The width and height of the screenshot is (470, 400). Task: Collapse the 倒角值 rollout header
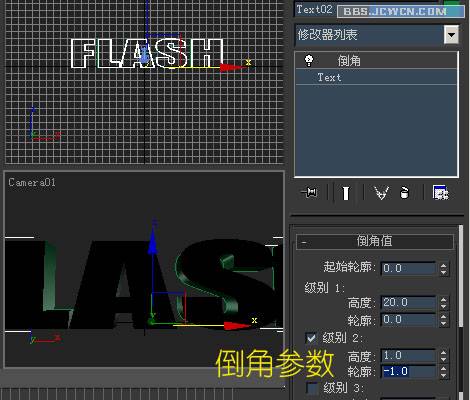375,241
